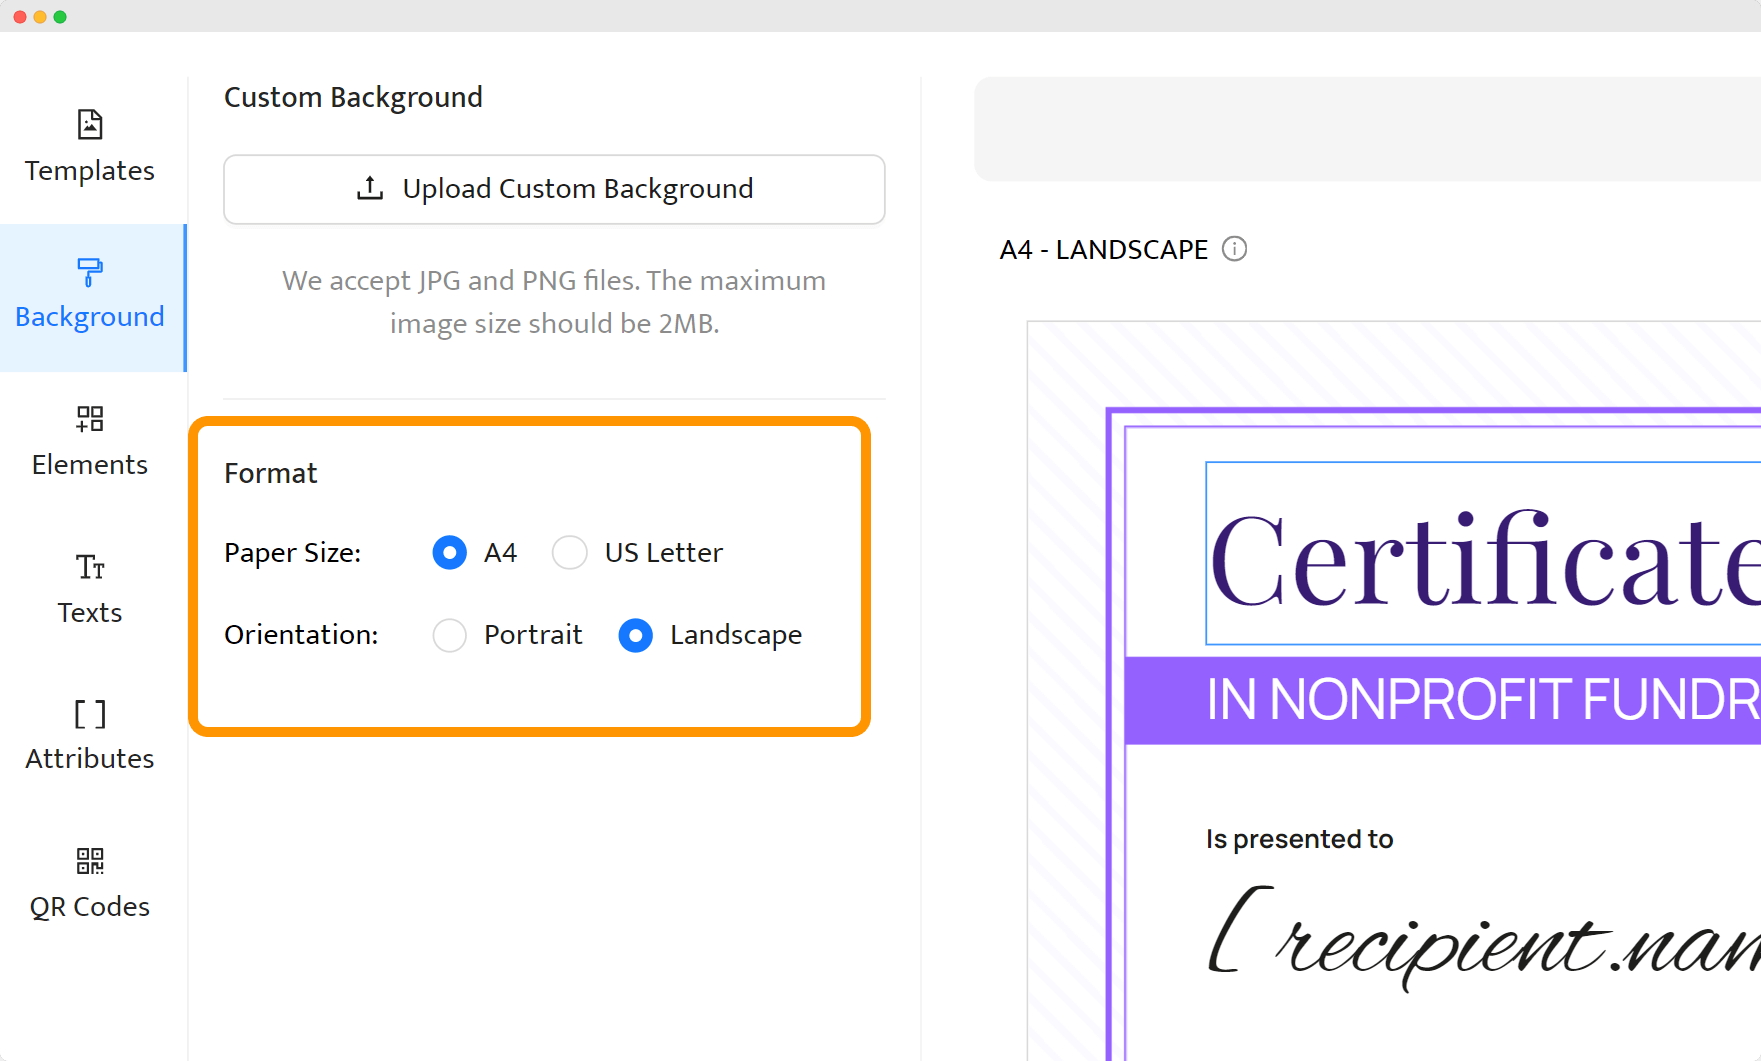The width and height of the screenshot is (1761, 1061).
Task: Switch to the Templates tab label
Action: [90, 171]
